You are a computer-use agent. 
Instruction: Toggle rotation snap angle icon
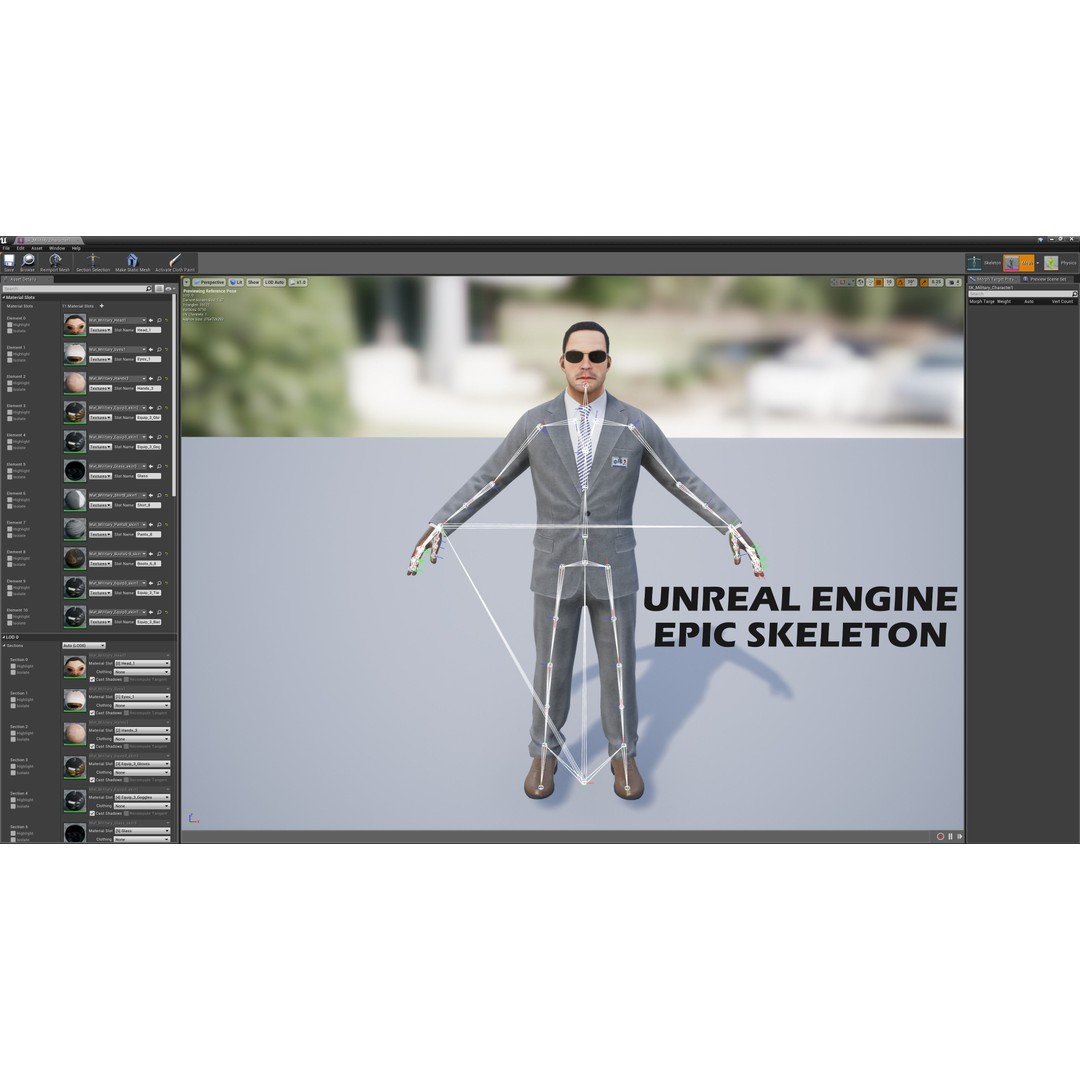tap(900, 282)
